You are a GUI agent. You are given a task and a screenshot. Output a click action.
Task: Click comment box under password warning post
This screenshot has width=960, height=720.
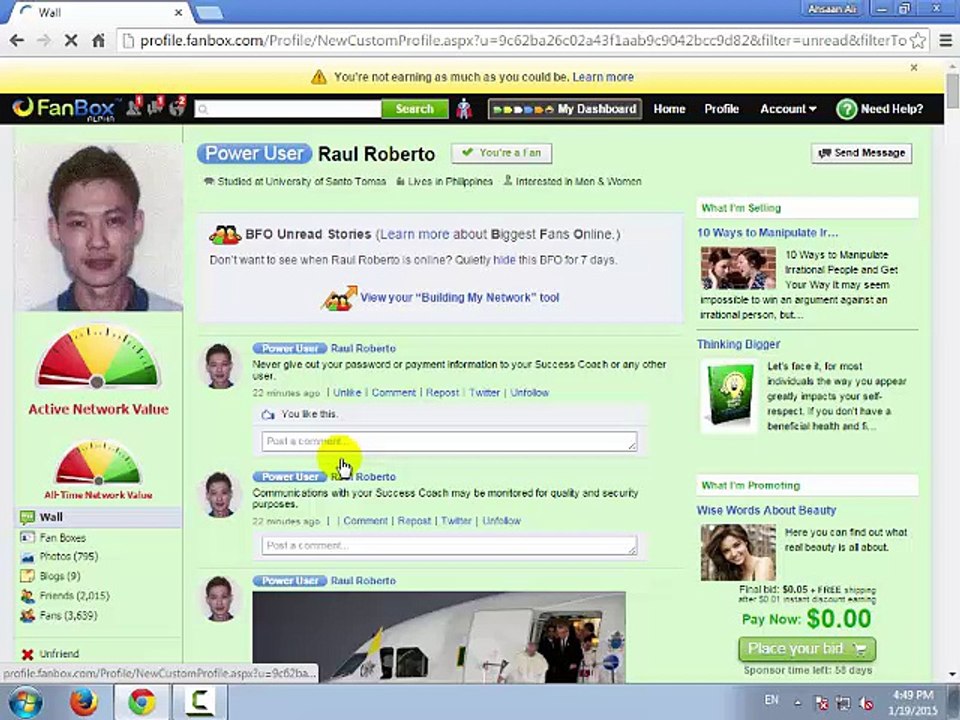(x=449, y=441)
